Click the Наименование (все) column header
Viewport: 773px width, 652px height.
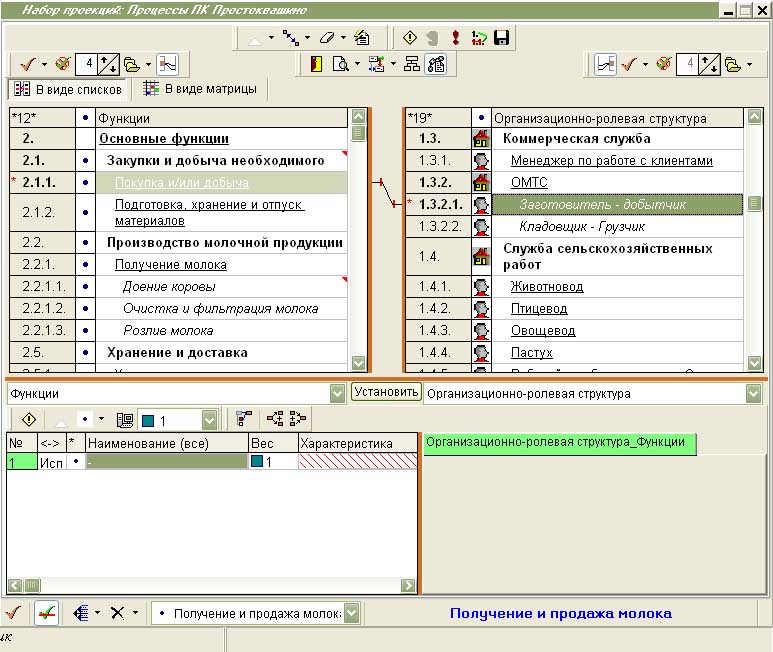(167, 443)
